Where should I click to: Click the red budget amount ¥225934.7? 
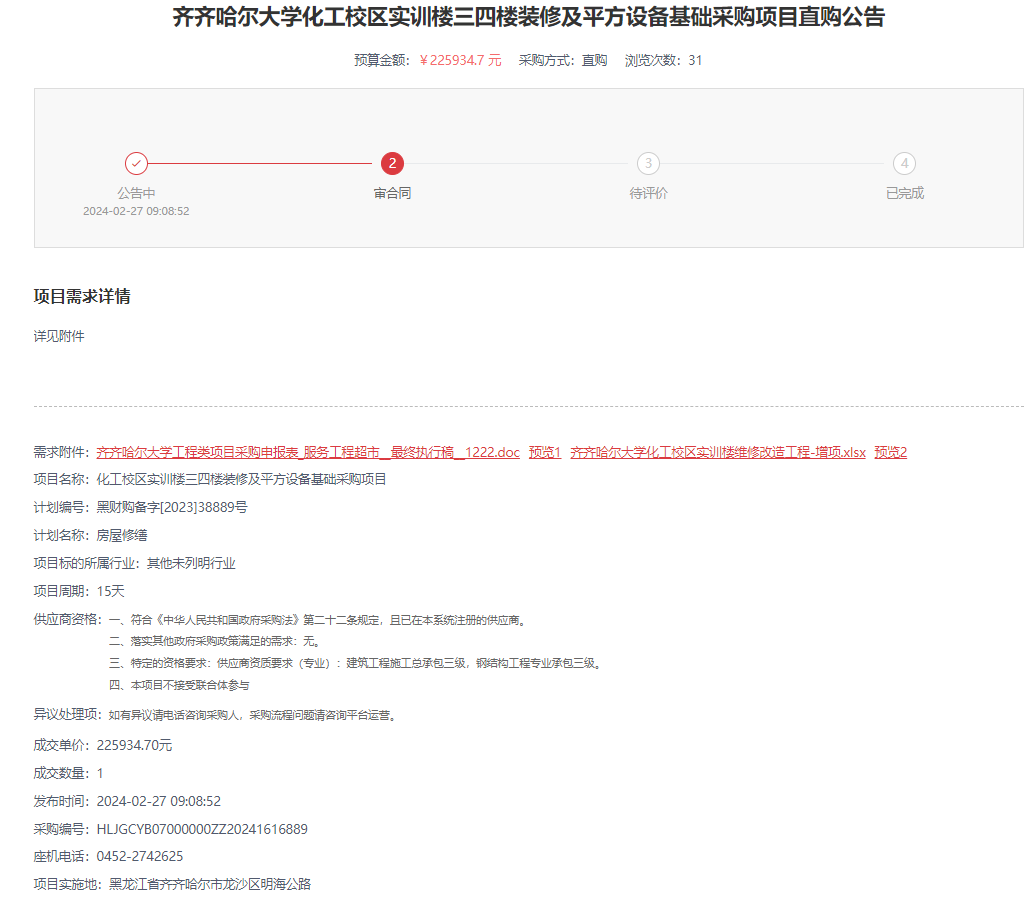(x=460, y=60)
